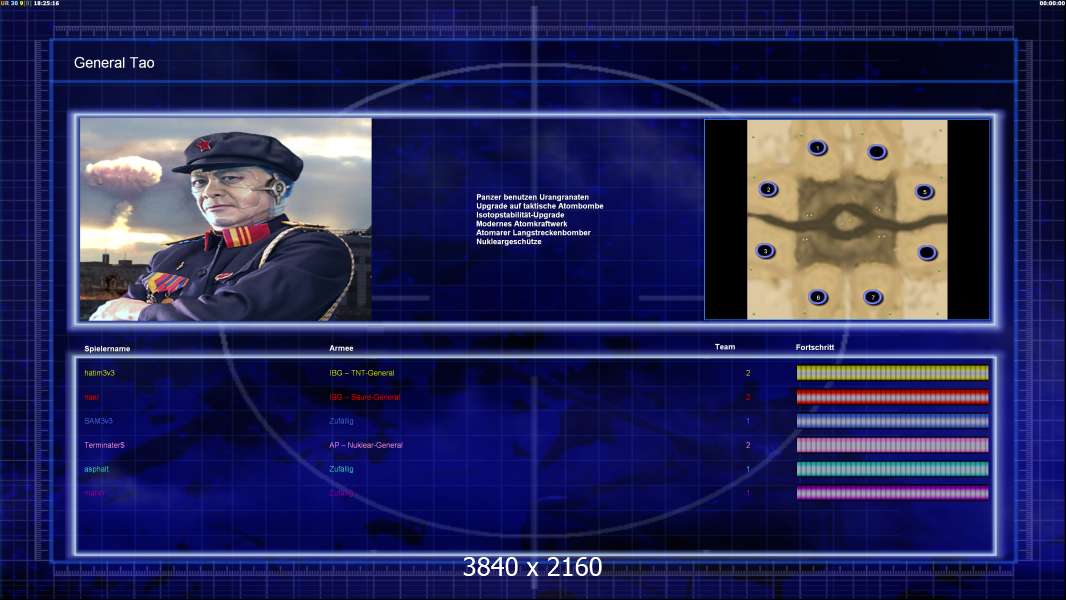Select player asphalt in the list
Viewport: 1066px width, 600px height.
tap(97, 469)
